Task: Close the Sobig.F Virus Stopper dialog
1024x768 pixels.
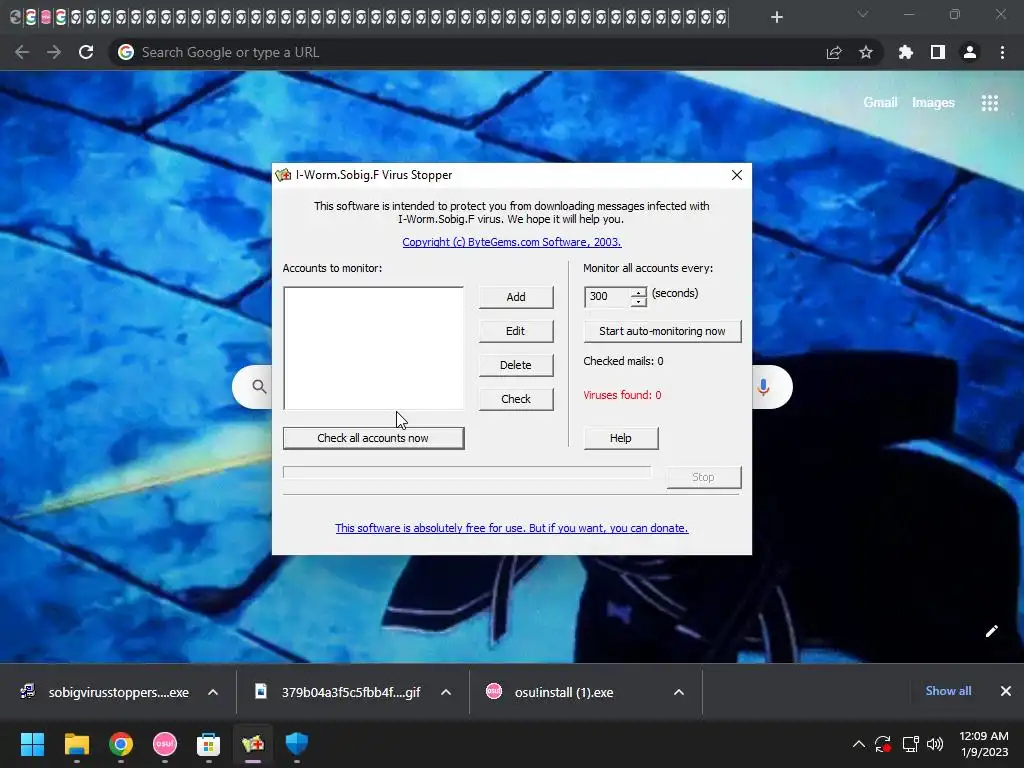Action: (737, 175)
